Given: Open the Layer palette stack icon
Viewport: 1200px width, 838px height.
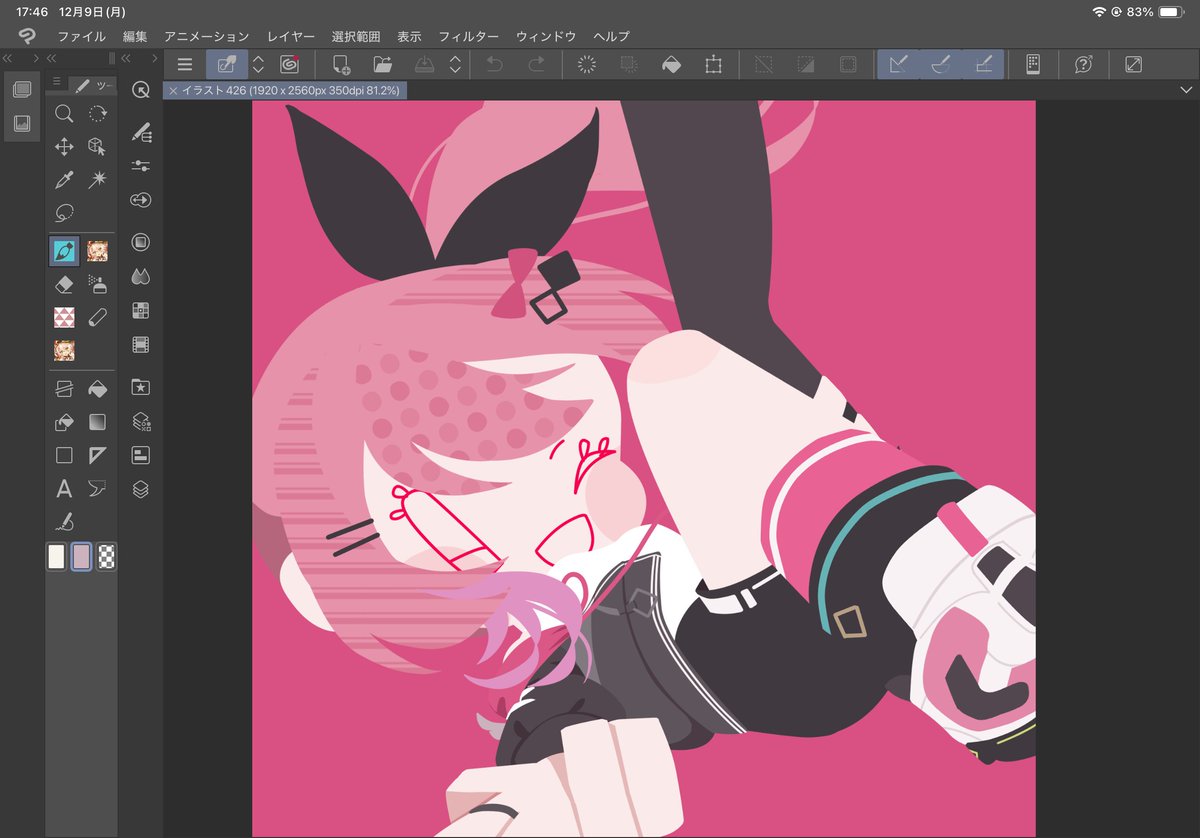Looking at the screenshot, I should 141,490.
